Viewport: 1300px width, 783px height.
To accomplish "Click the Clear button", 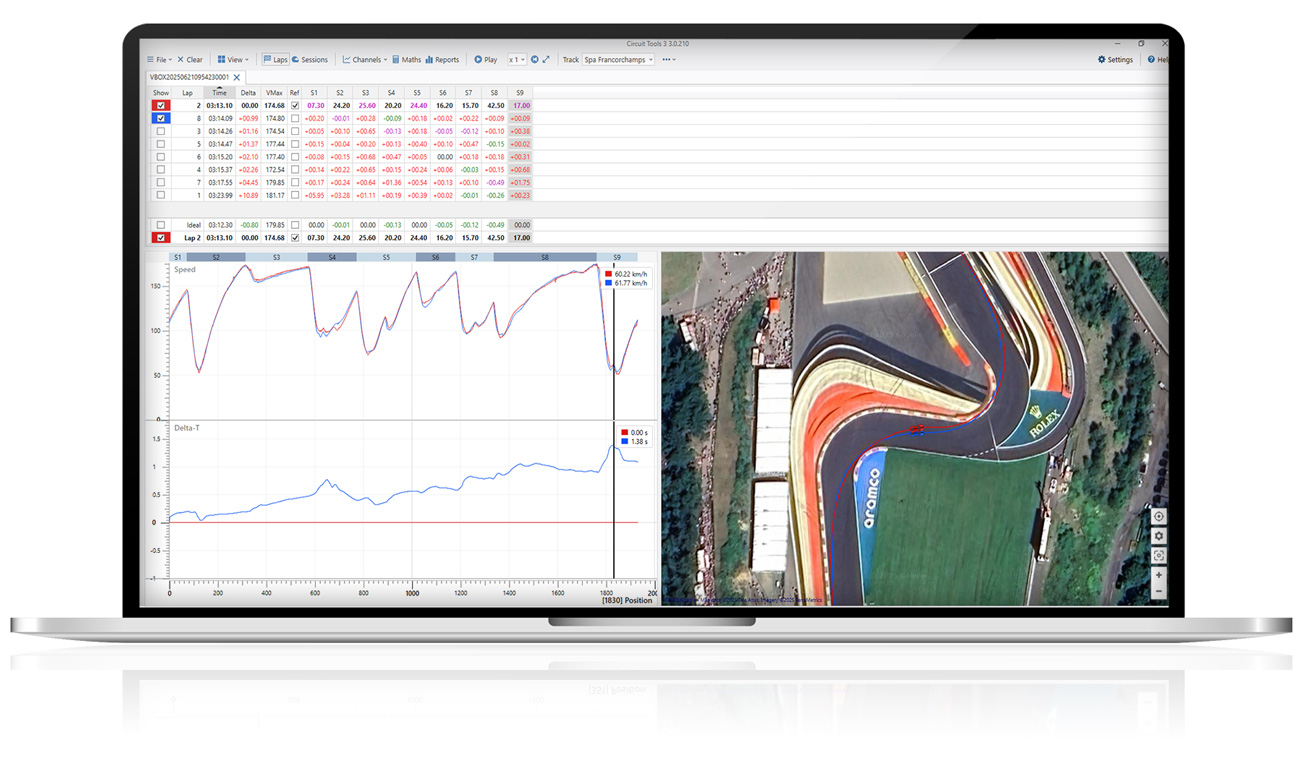I will [190, 60].
